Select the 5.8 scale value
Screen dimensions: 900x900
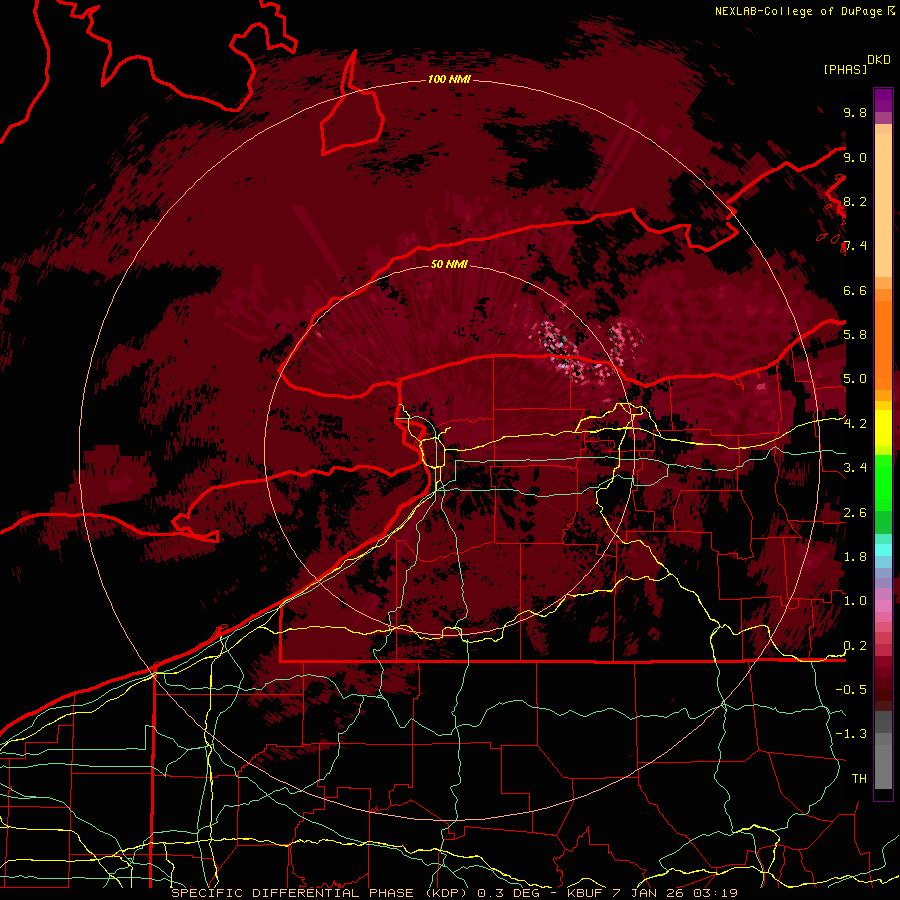(855, 335)
